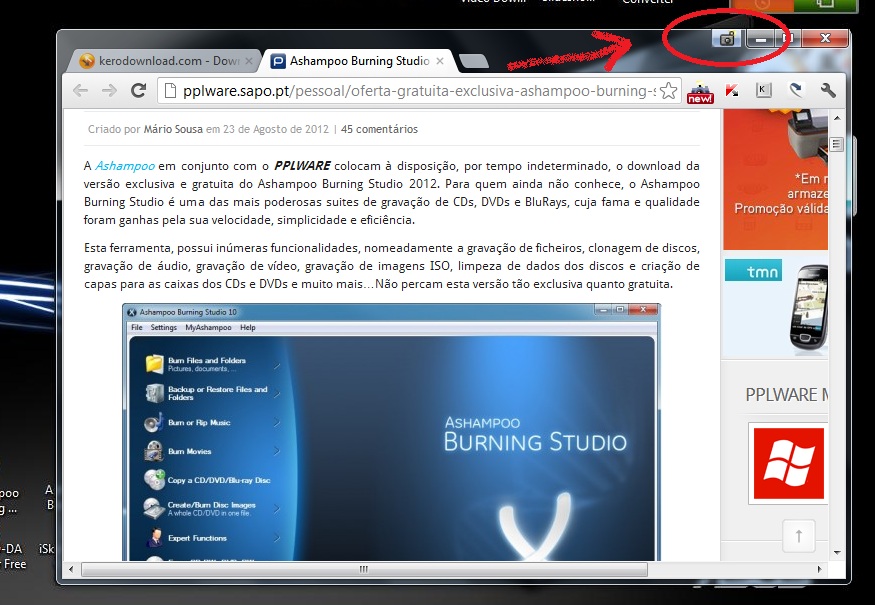Click the Burn Movies icon

coord(153,451)
